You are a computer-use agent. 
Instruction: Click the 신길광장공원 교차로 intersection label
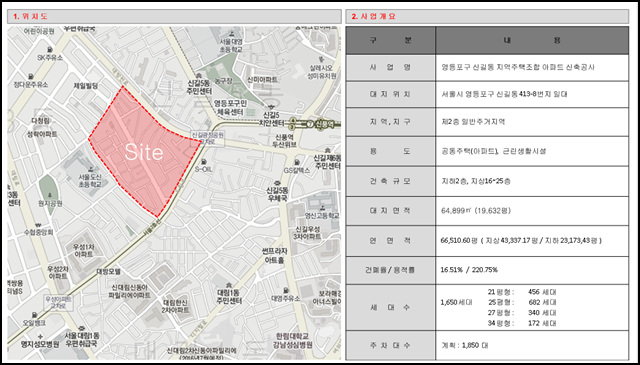click(x=208, y=138)
